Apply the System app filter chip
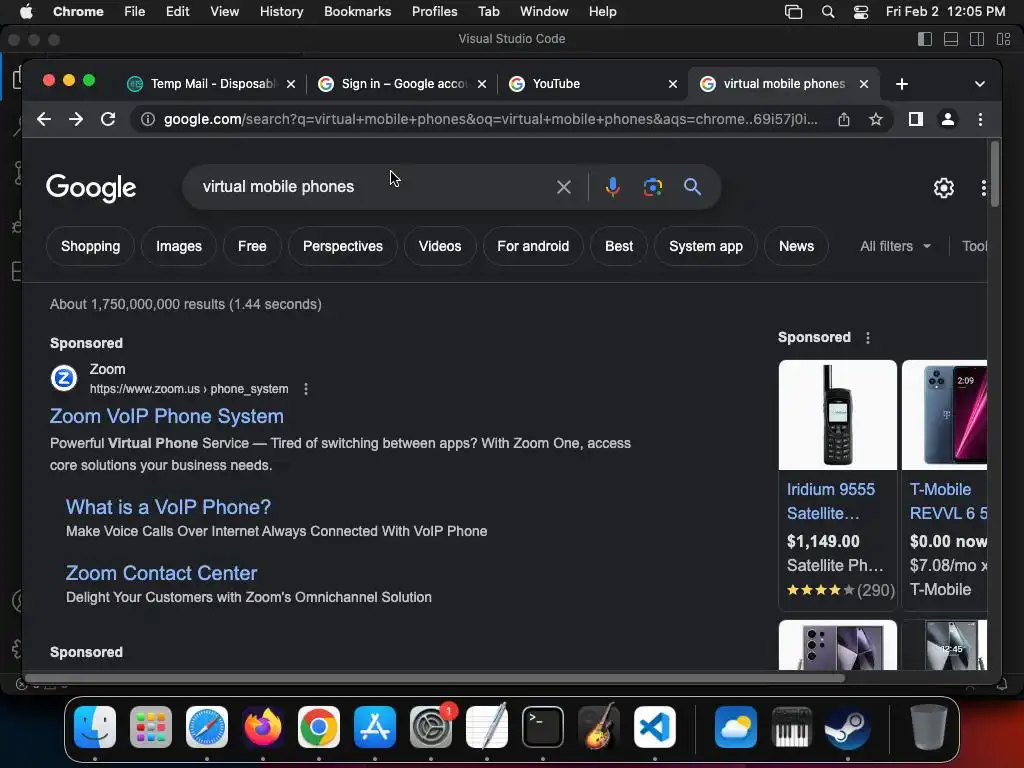1024x768 pixels. [706, 246]
